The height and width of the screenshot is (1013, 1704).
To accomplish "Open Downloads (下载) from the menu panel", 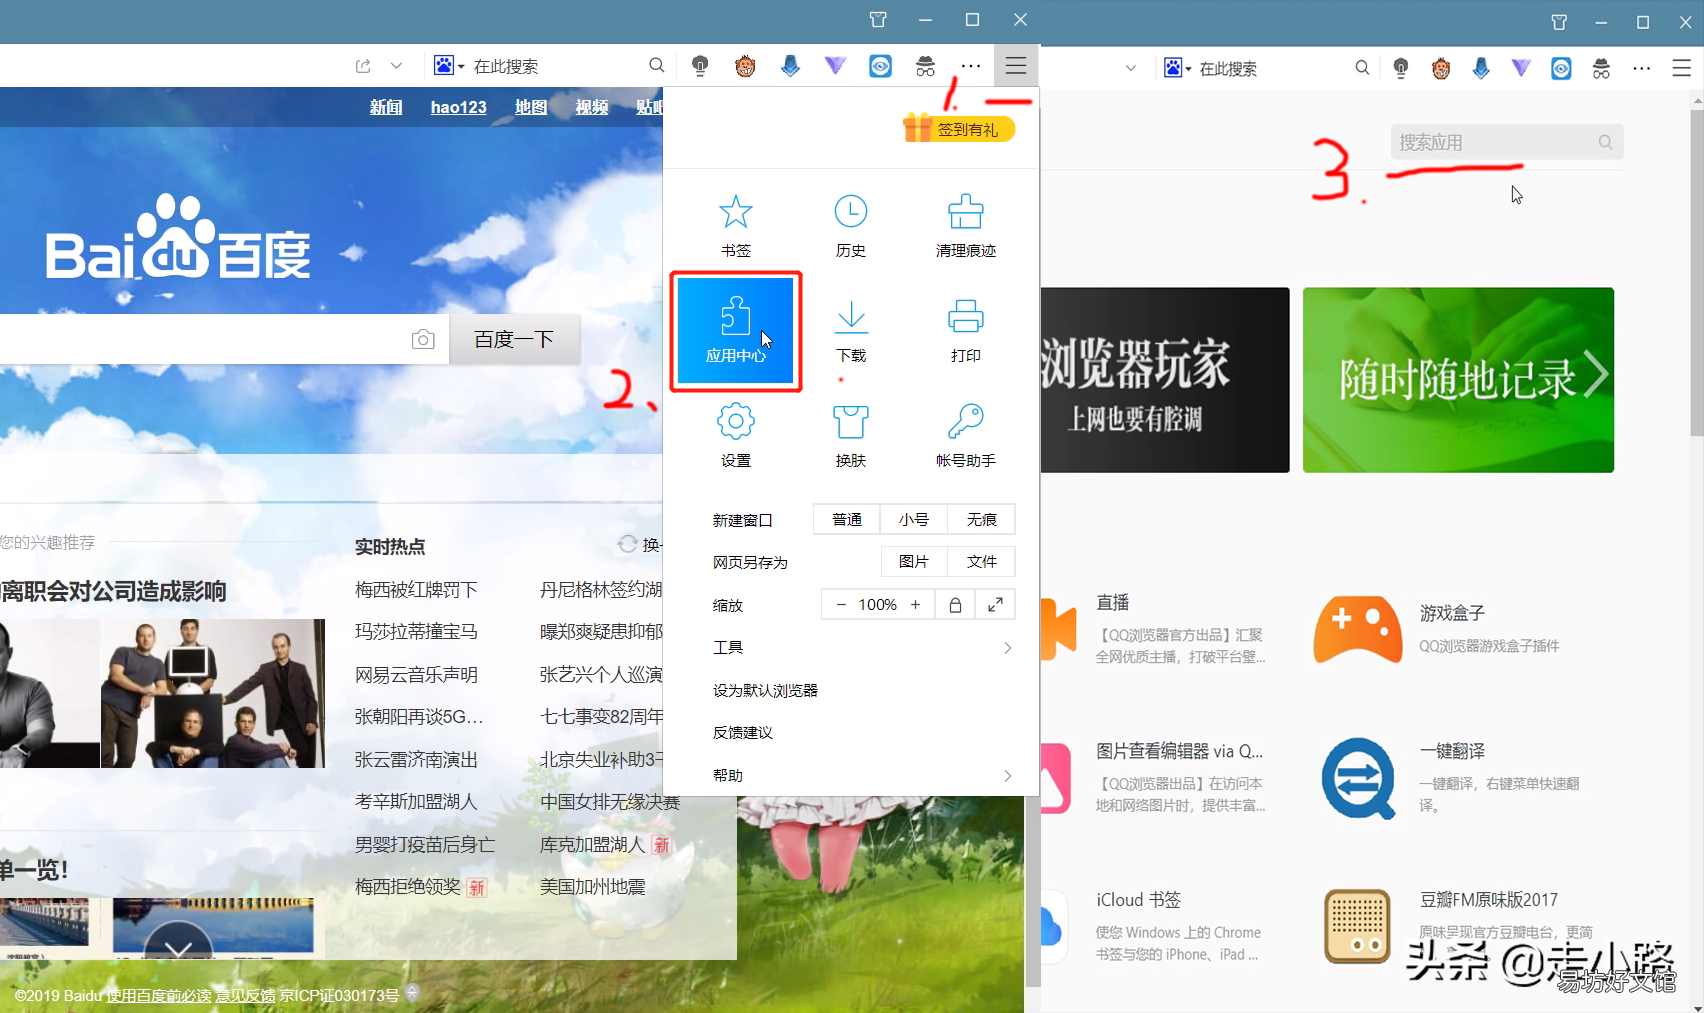I will pyautogui.click(x=851, y=331).
